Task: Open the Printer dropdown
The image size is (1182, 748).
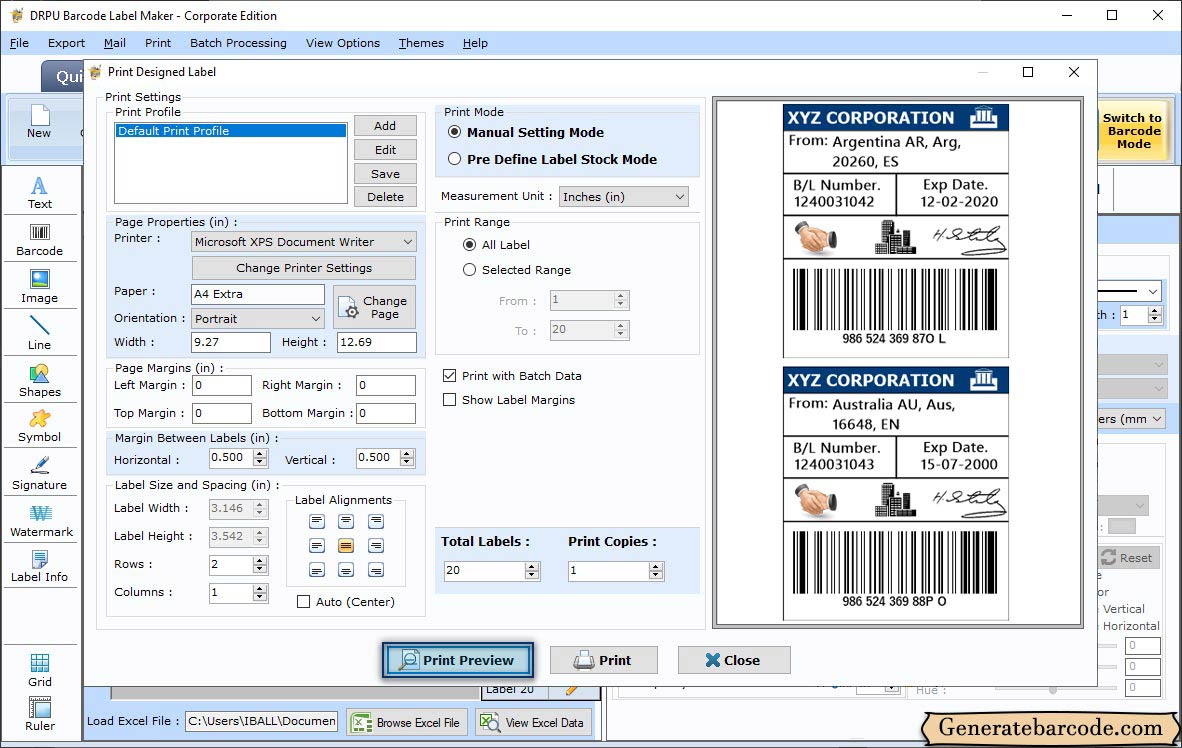Action: tap(304, 242)
